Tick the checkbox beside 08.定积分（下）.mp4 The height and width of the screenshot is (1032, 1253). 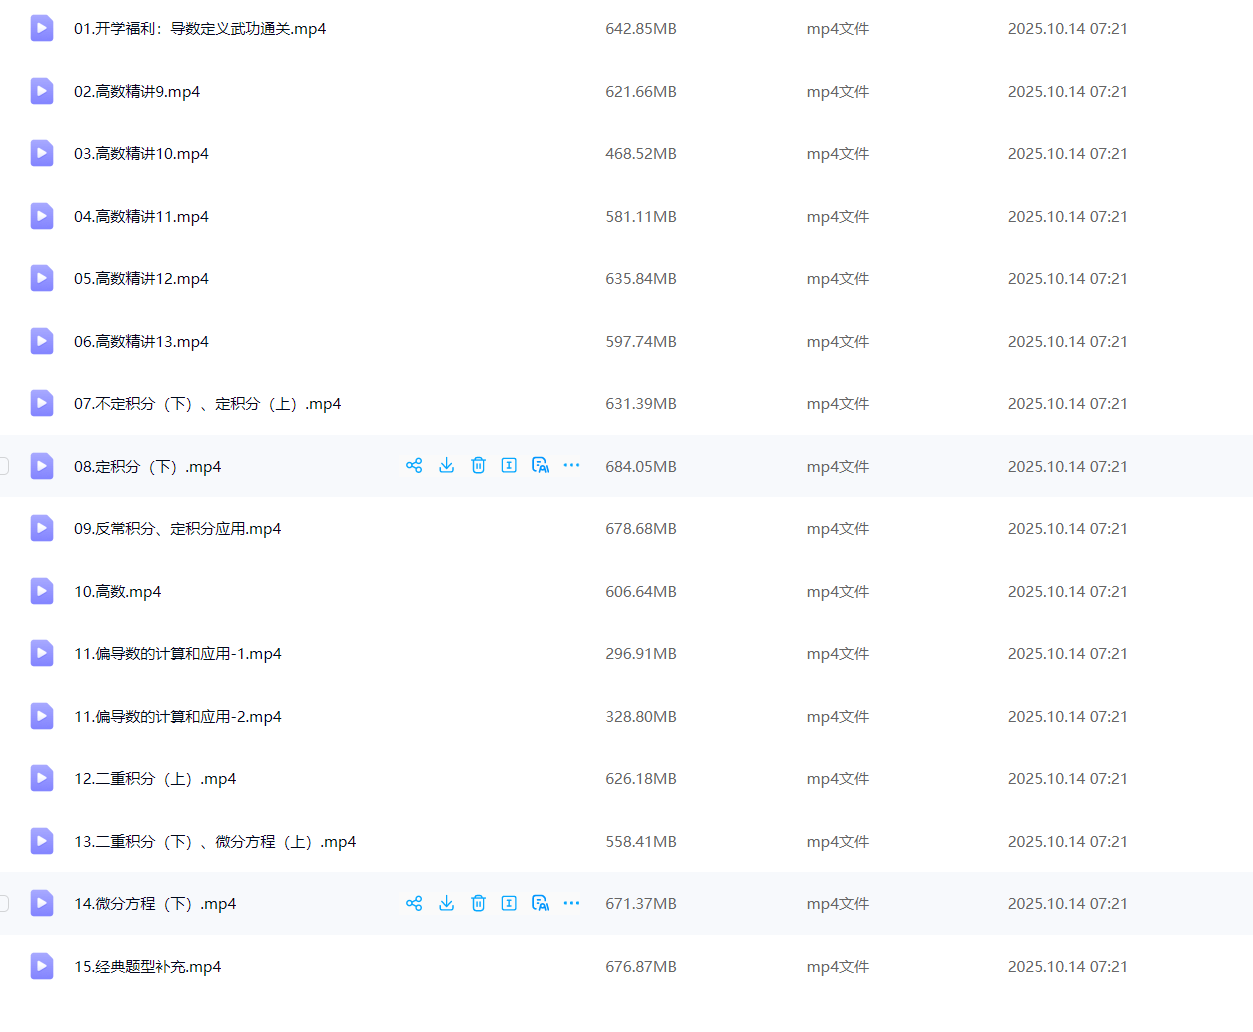click(4, 466)
